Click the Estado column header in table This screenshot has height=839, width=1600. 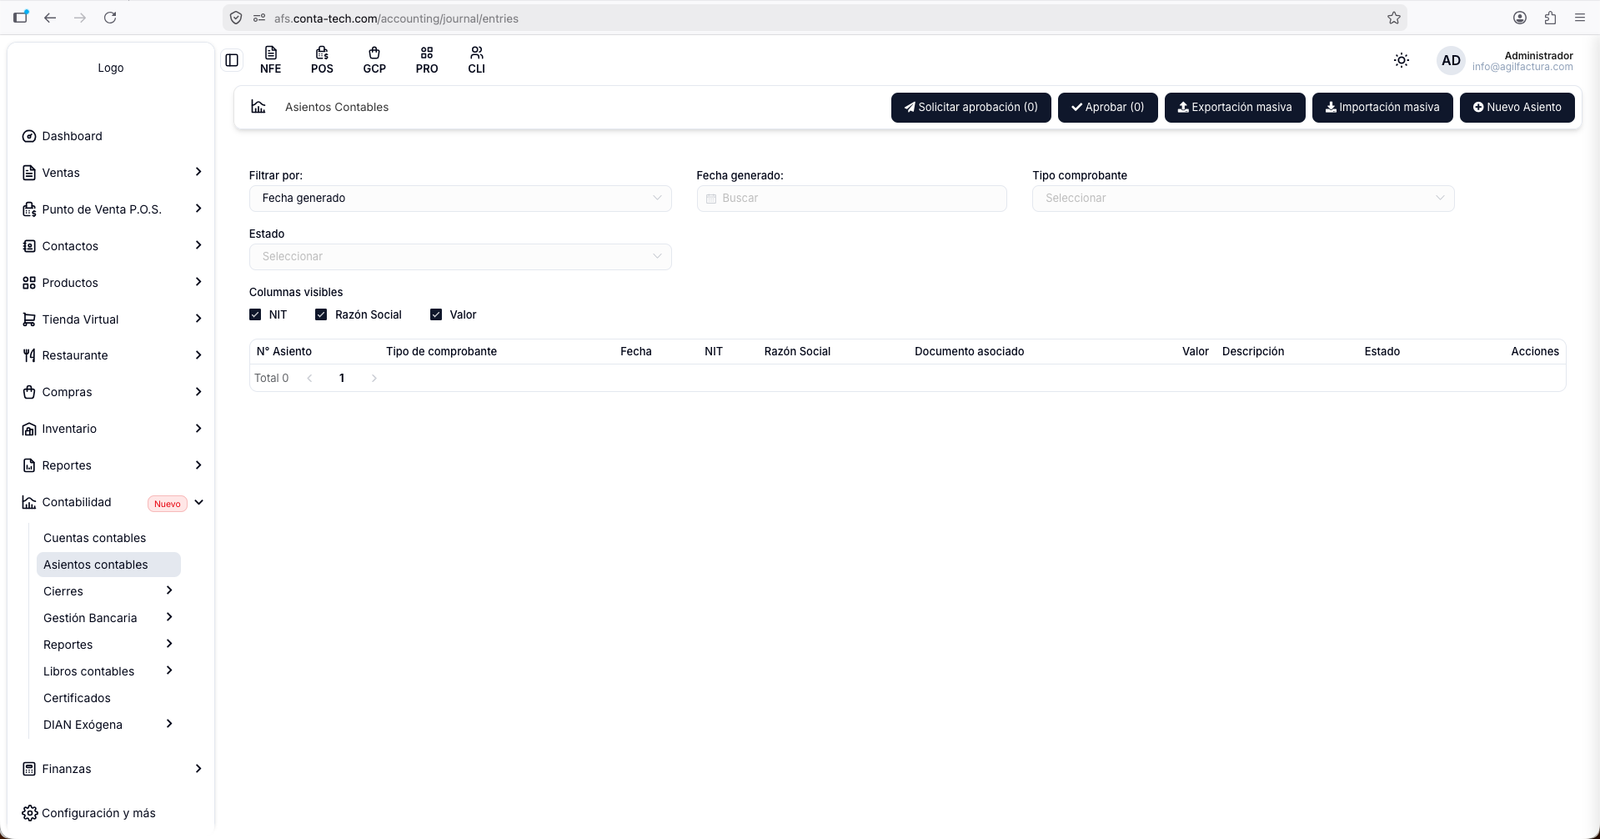pos(1382,351)
